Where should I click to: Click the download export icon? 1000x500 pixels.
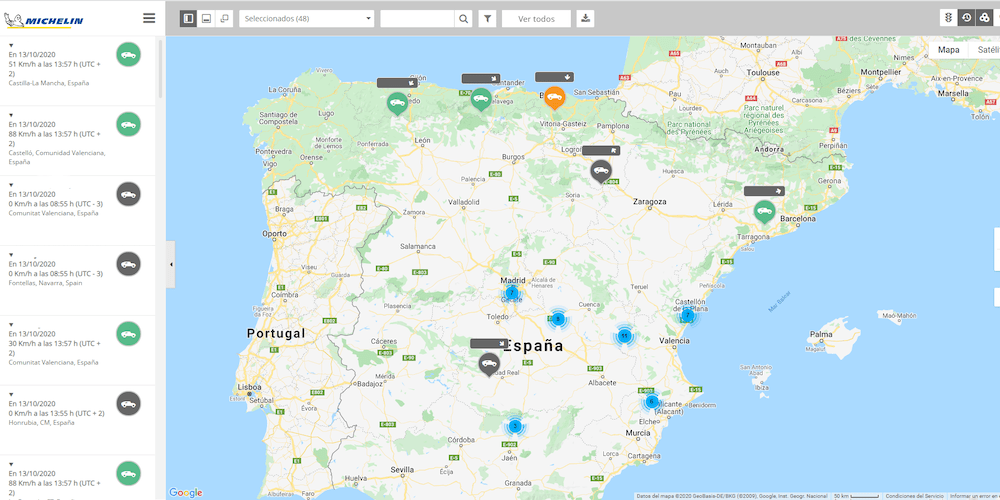(585, 18)
